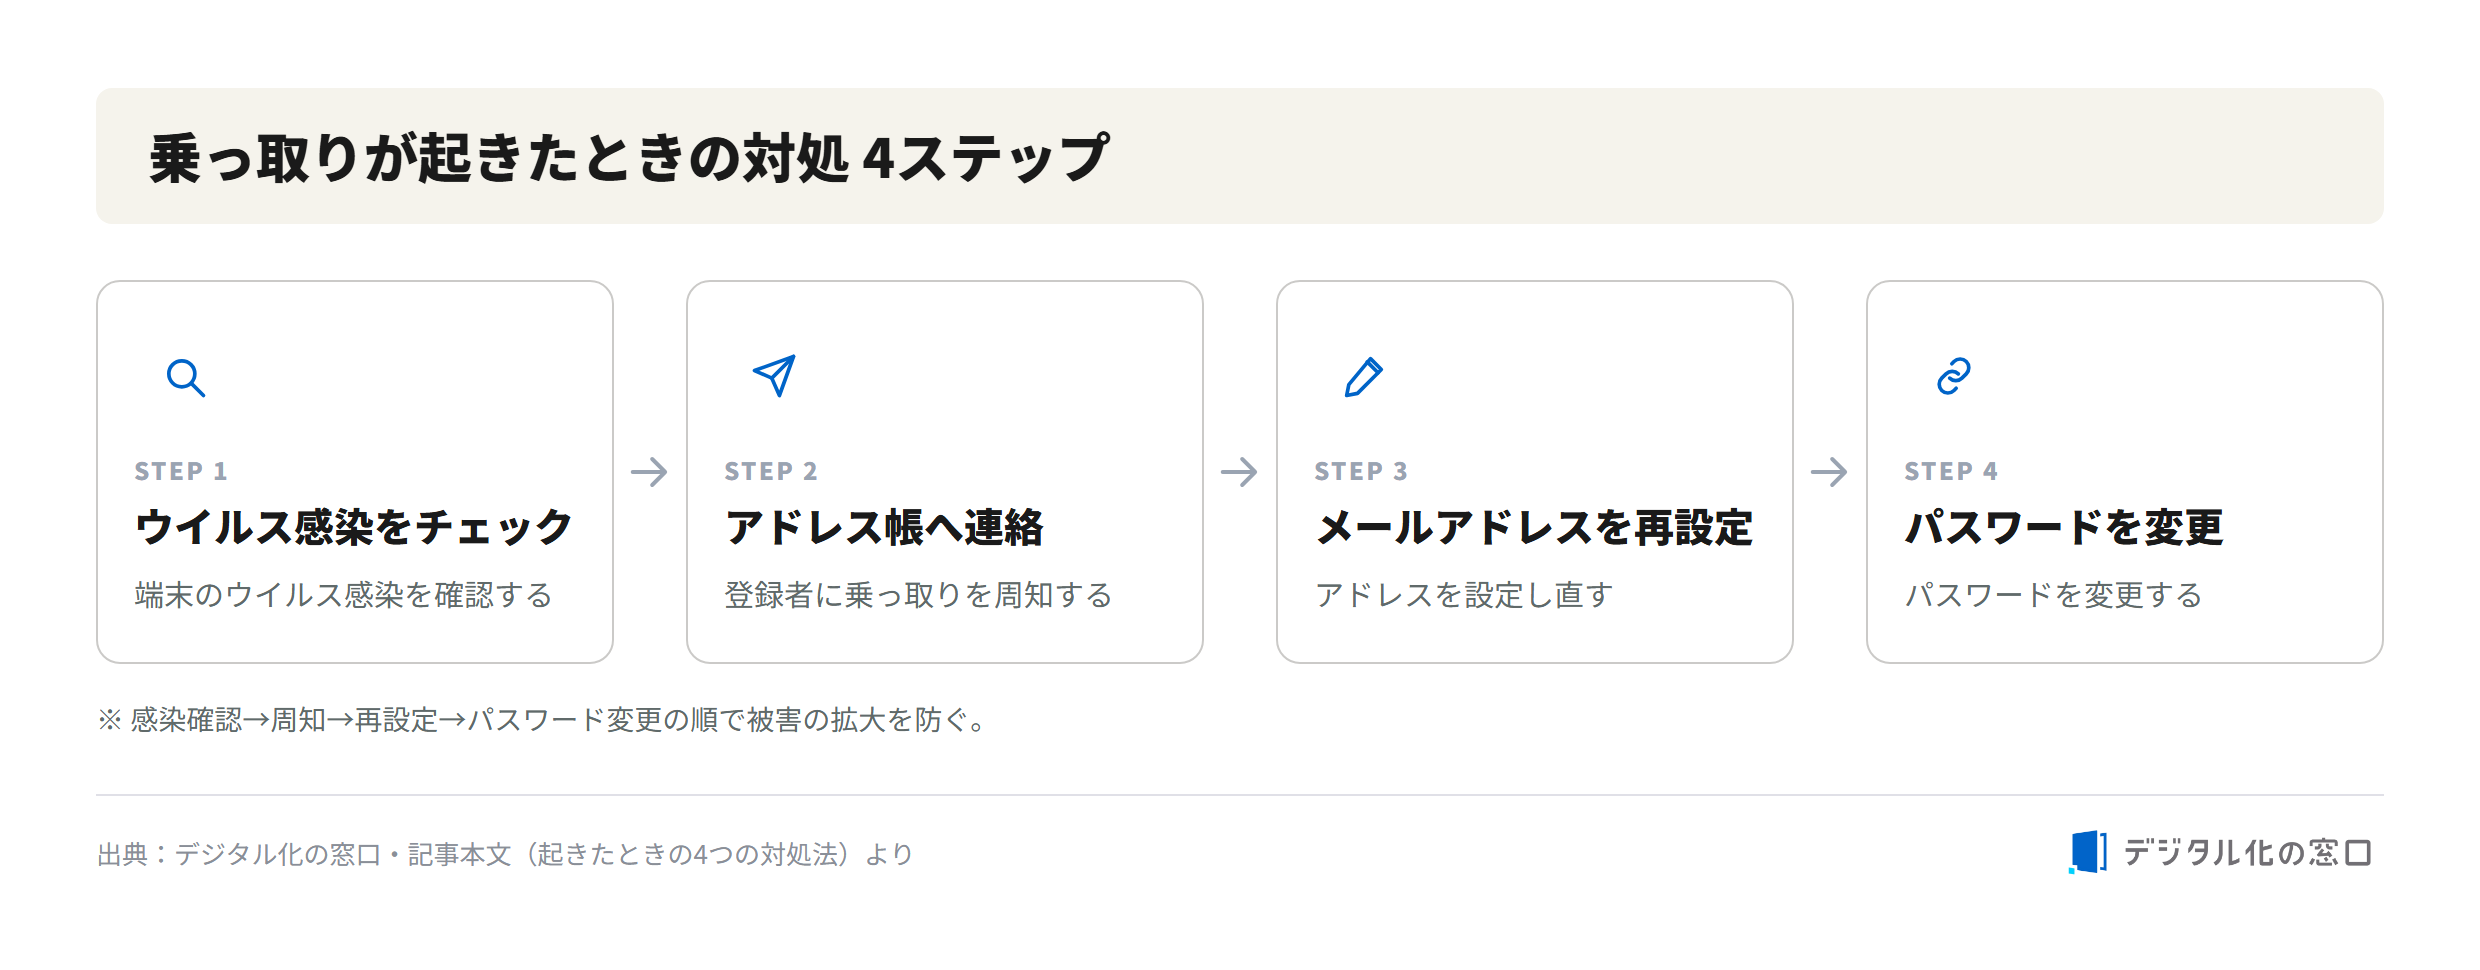The width and height of the screenshot is (2480, 970).
Task: Click the arrow between Step 2 and Step 3
Action: (x=1239, y=472)
